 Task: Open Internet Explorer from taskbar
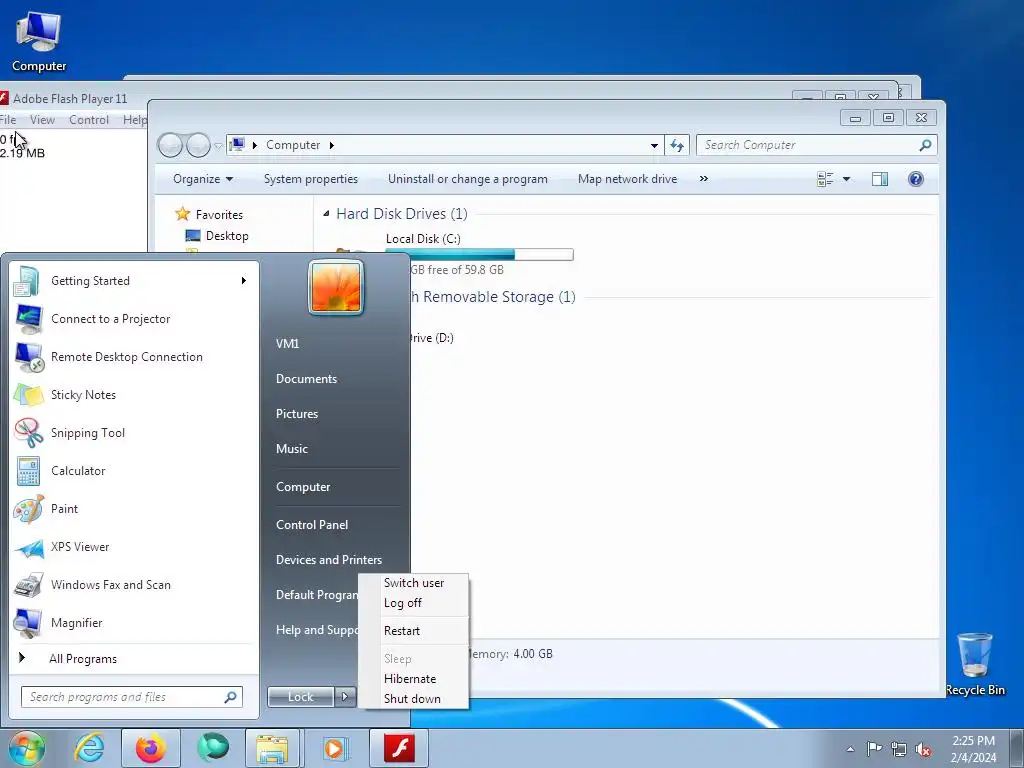point(89,748)
